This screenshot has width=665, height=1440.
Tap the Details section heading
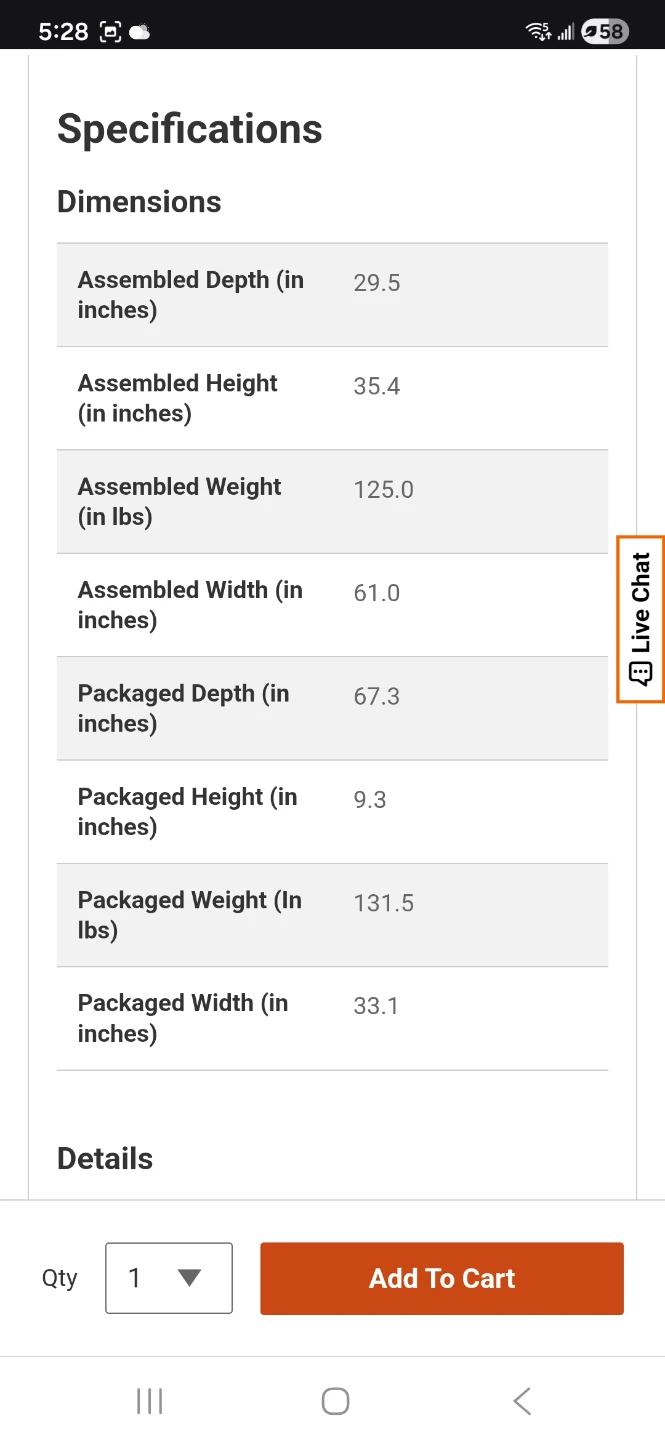pos(105,1159)
